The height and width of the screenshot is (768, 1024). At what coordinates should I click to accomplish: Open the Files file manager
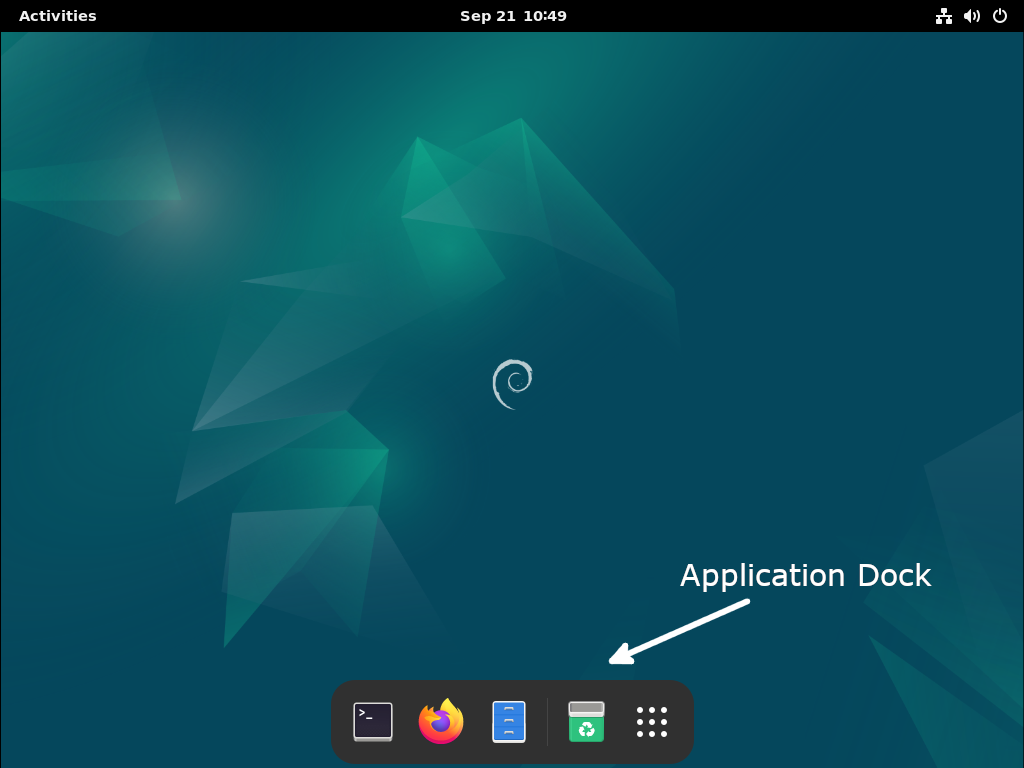pos(508,721)
